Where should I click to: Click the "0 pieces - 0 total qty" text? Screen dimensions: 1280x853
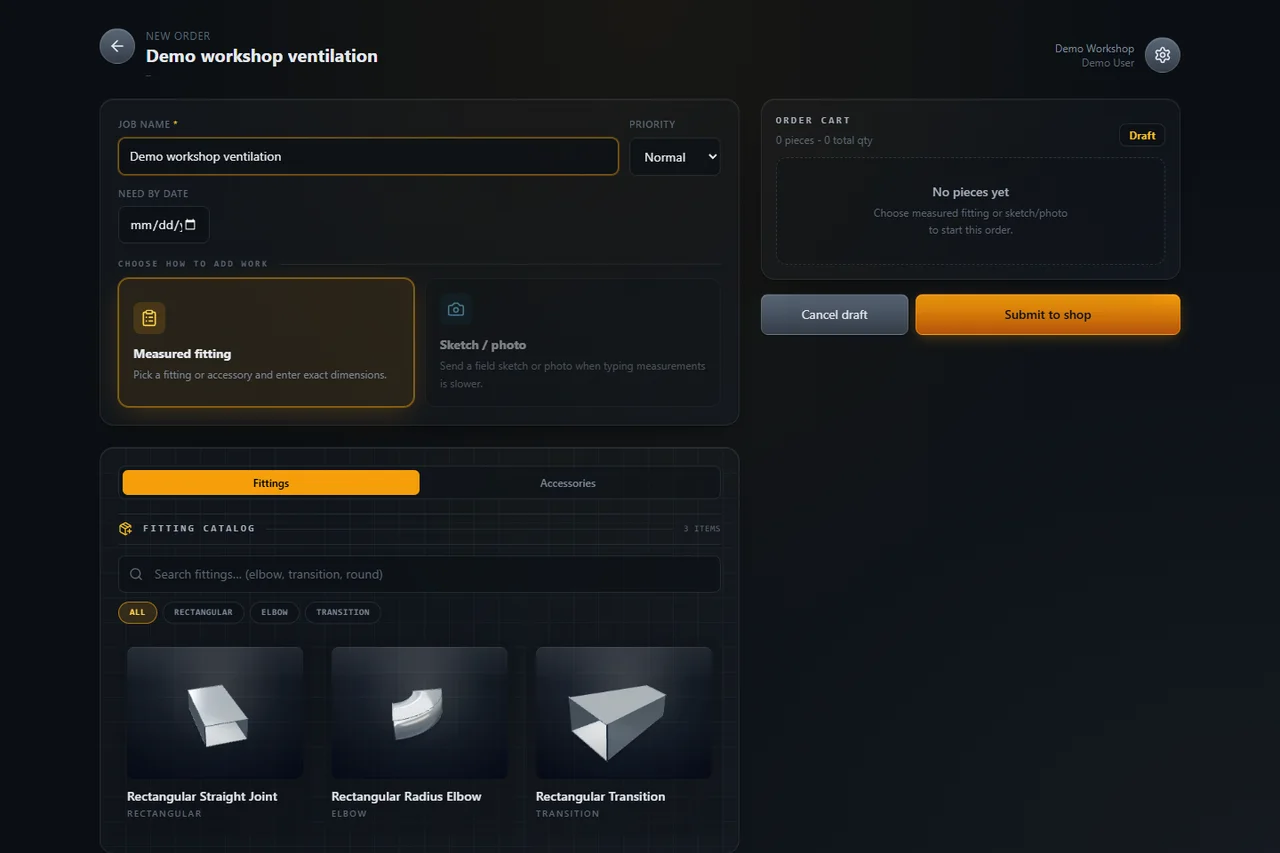point(824,141)
